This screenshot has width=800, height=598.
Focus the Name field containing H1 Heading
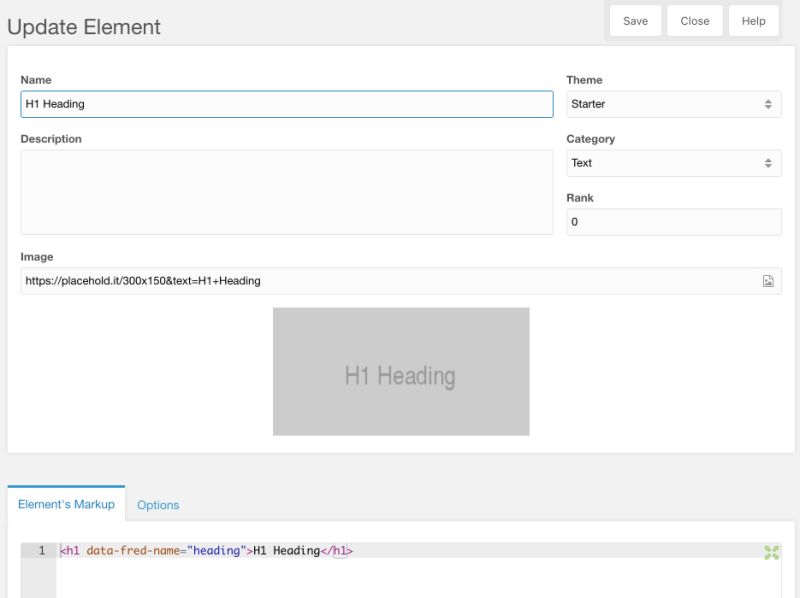tap(287, 104)
